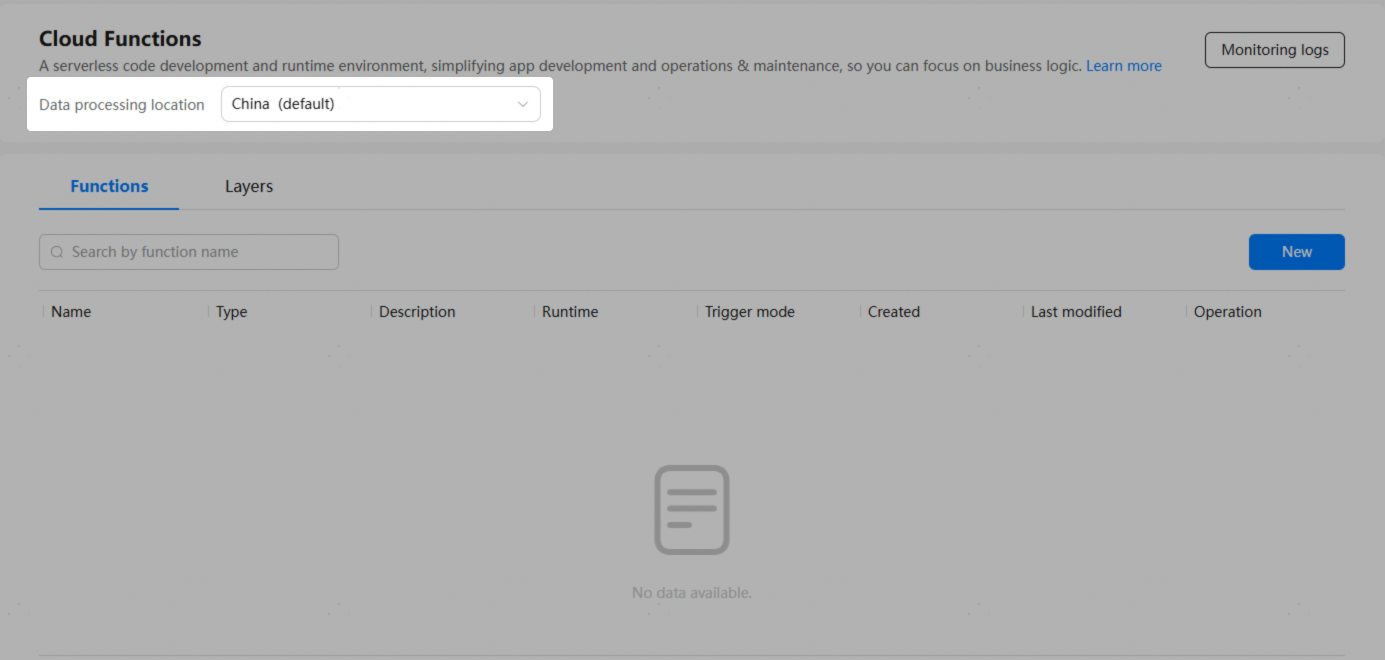The image size is (1385, 660).
Task: Click the search magnifier icon
Action: pos(57,252)
